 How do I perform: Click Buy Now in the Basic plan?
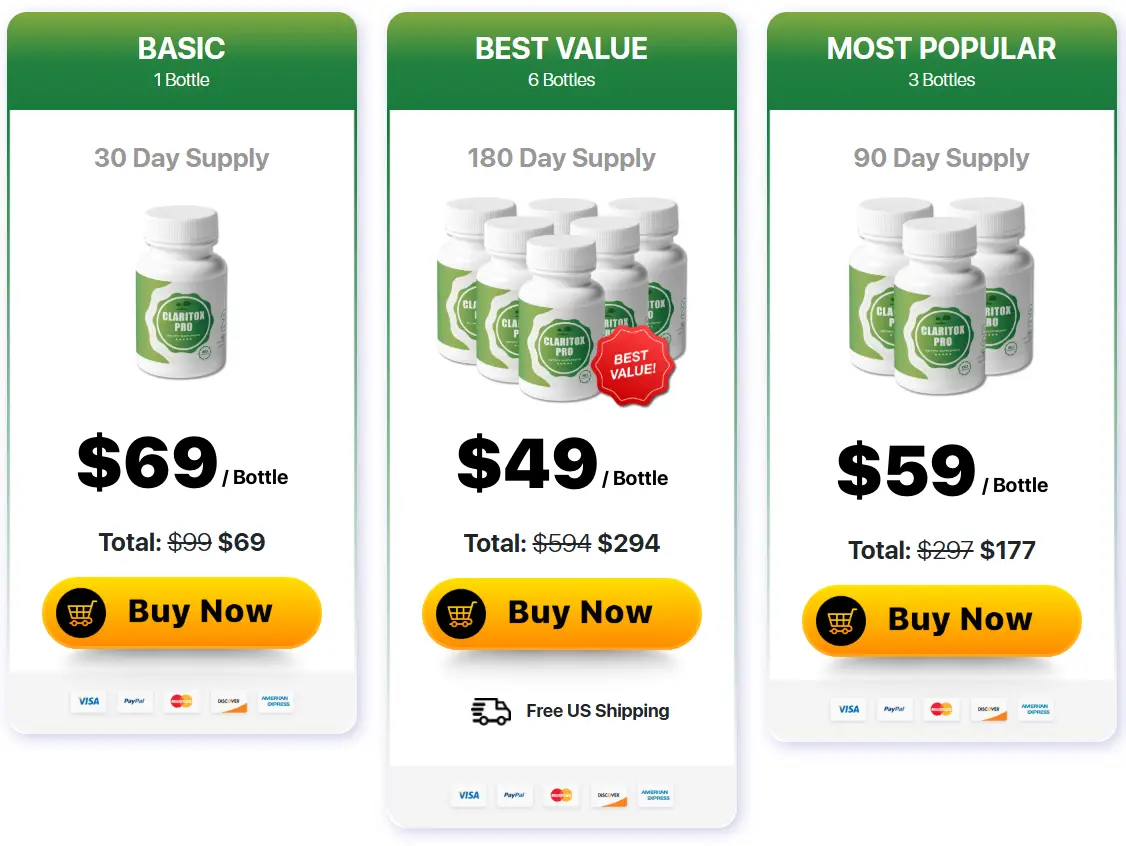tap(182, 611)
